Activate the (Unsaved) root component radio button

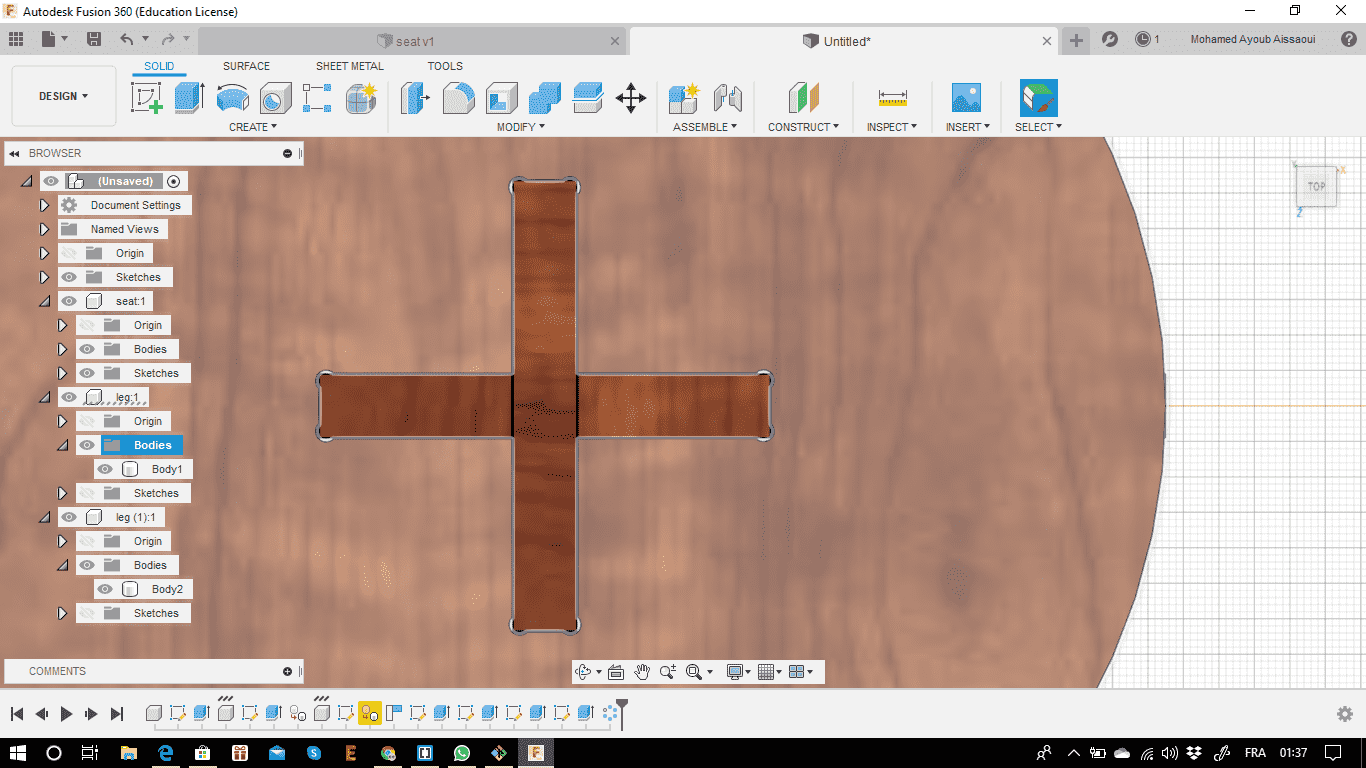tap(174, 181)
